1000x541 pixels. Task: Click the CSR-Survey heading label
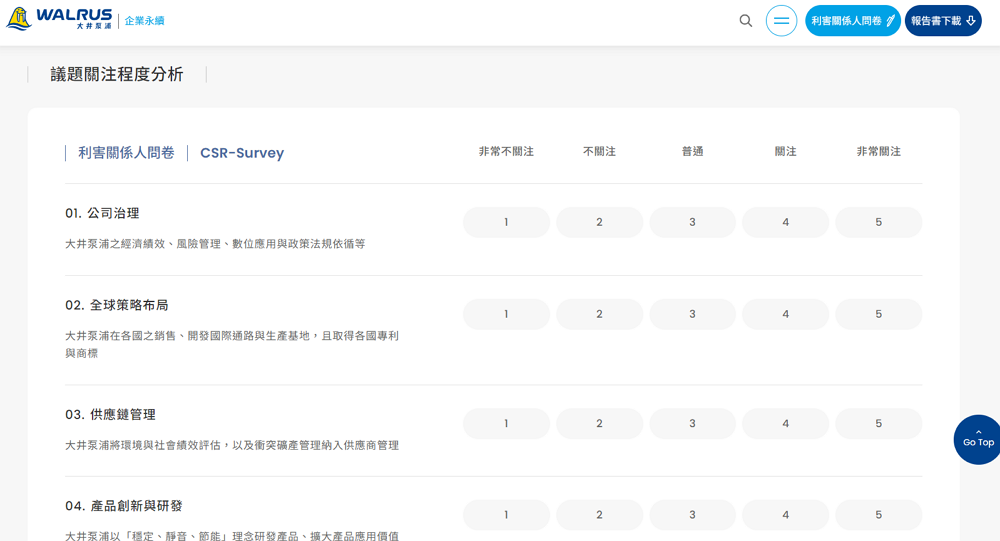[x=242, y=153]
